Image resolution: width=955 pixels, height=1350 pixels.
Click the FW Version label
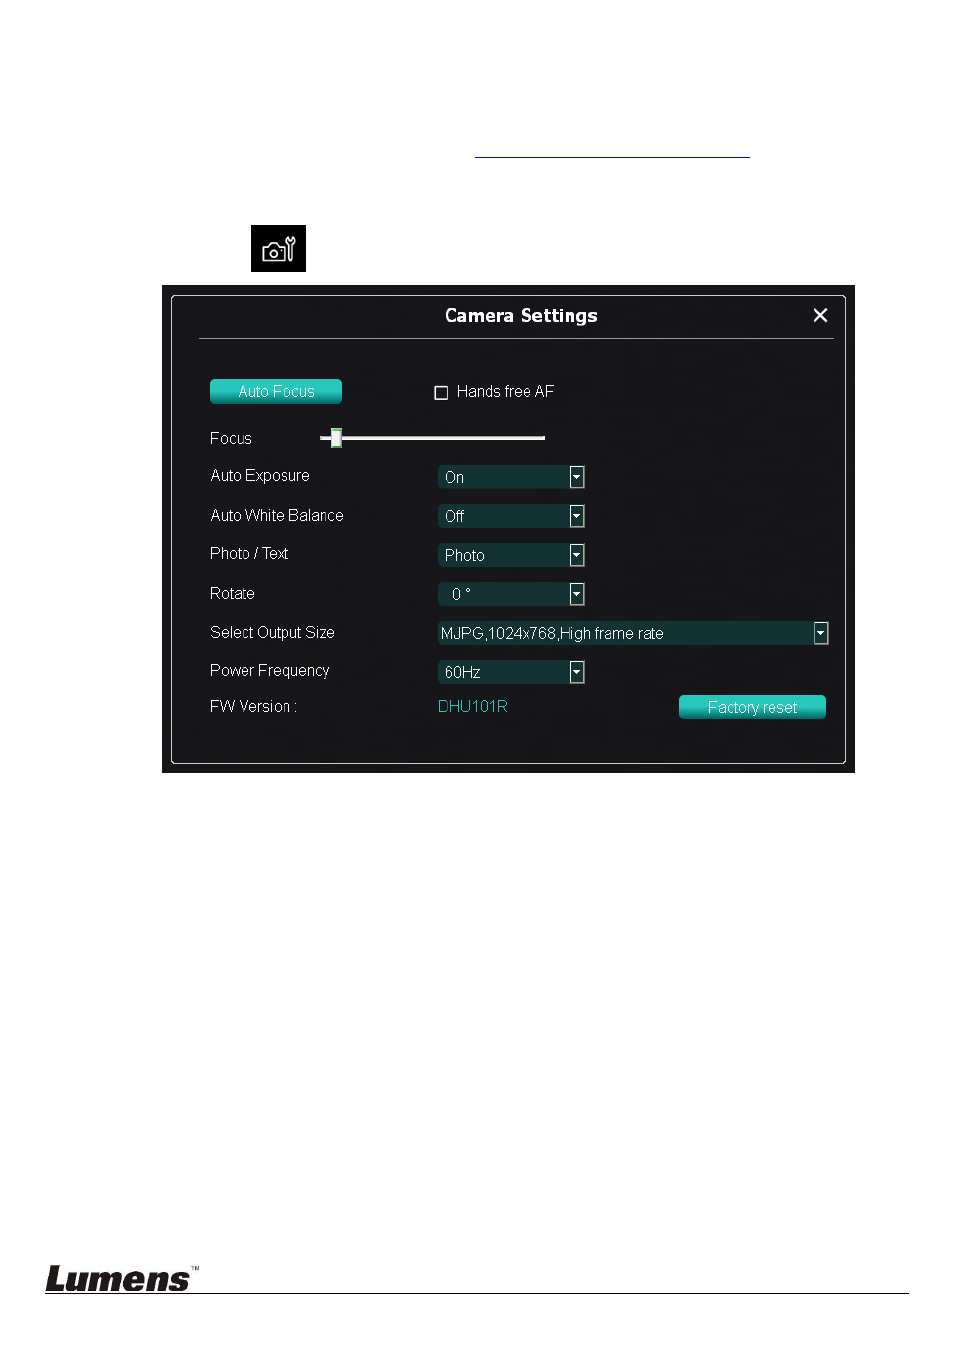pyautogui.click(x=253, y=706)
